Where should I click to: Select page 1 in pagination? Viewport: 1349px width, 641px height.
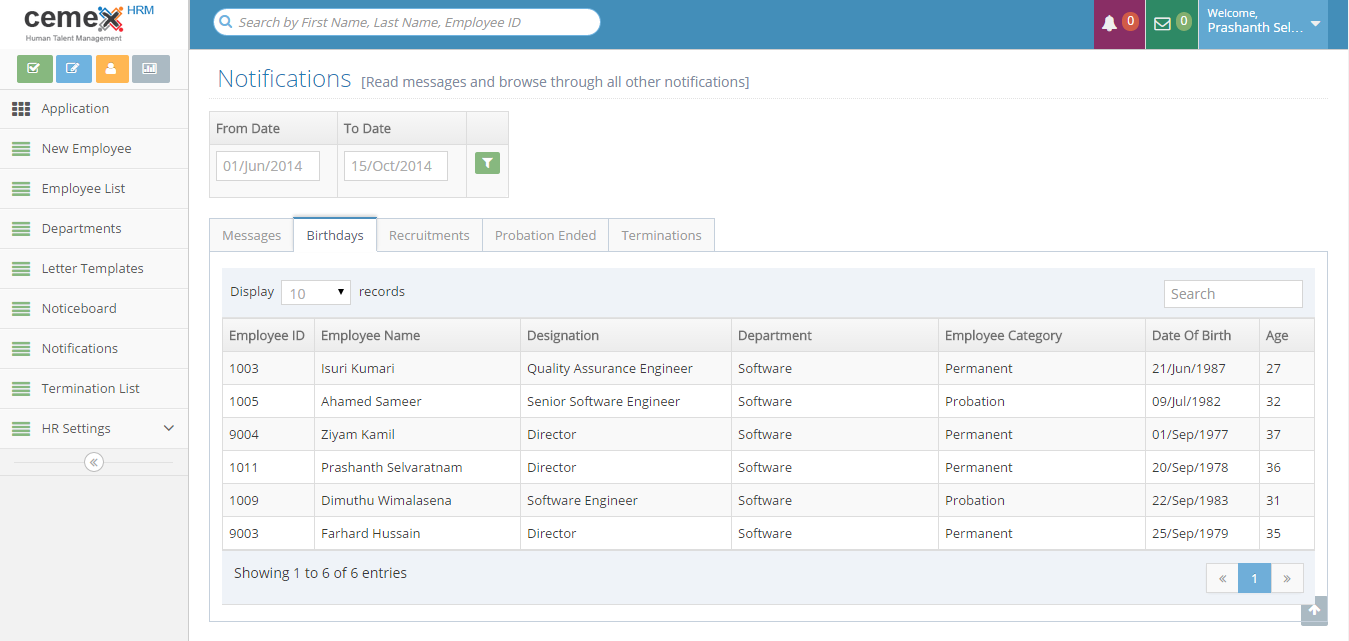point(1254,578)
